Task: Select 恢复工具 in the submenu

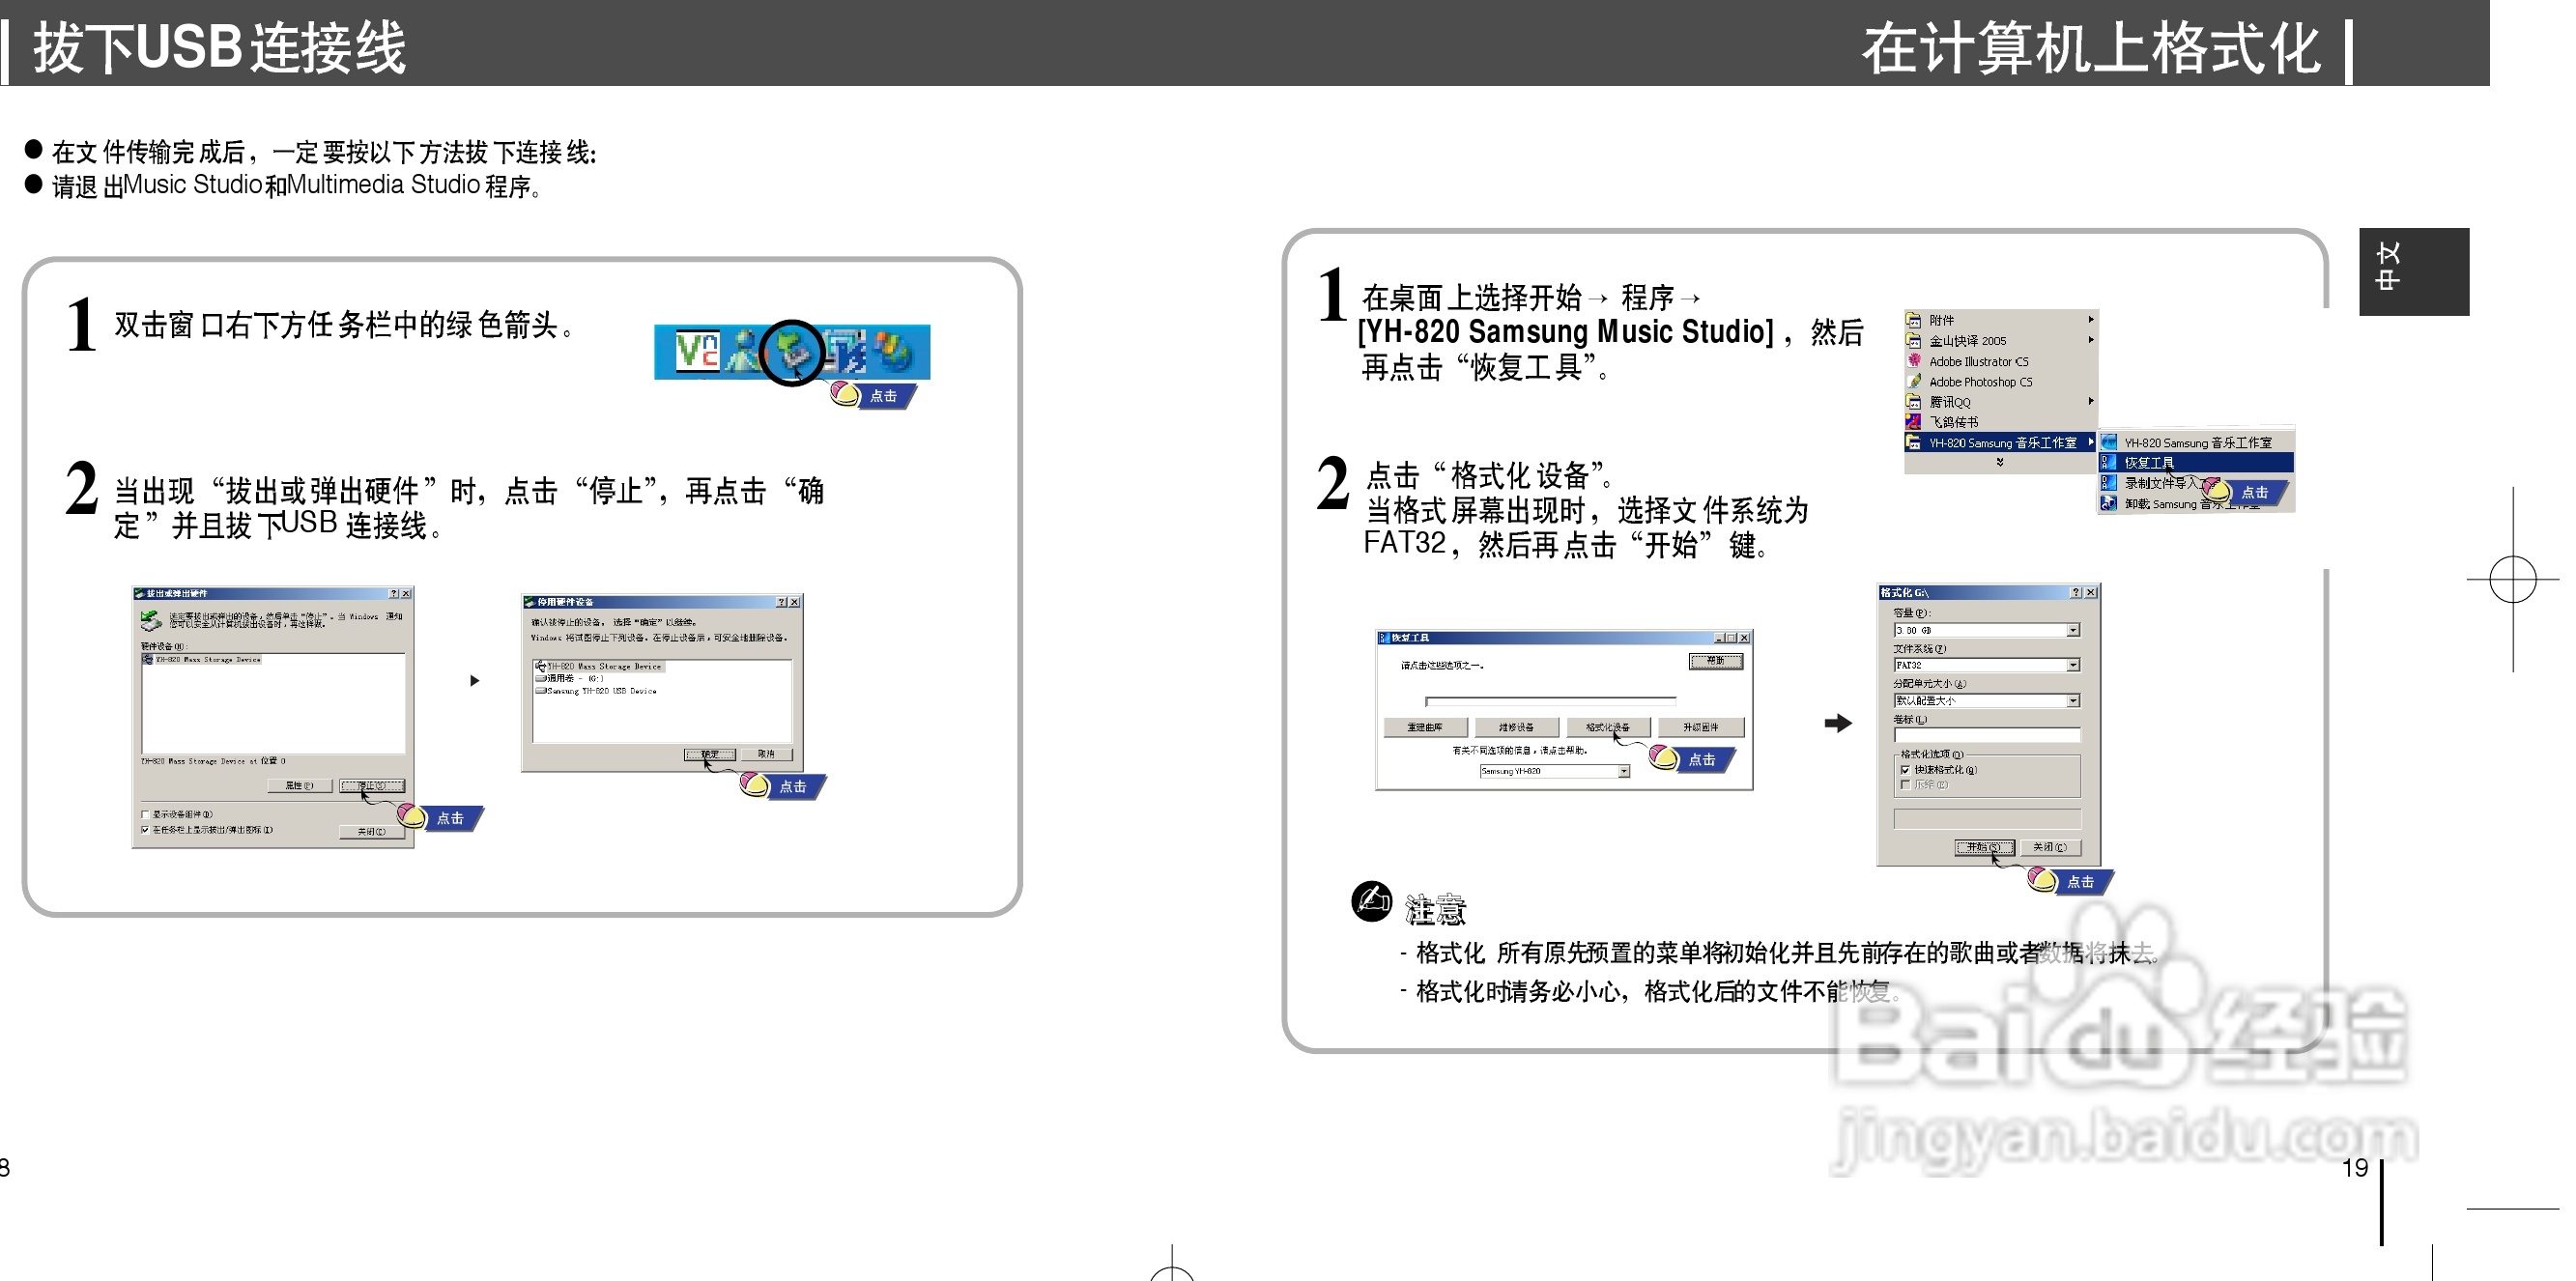Action: (2150, 463)
